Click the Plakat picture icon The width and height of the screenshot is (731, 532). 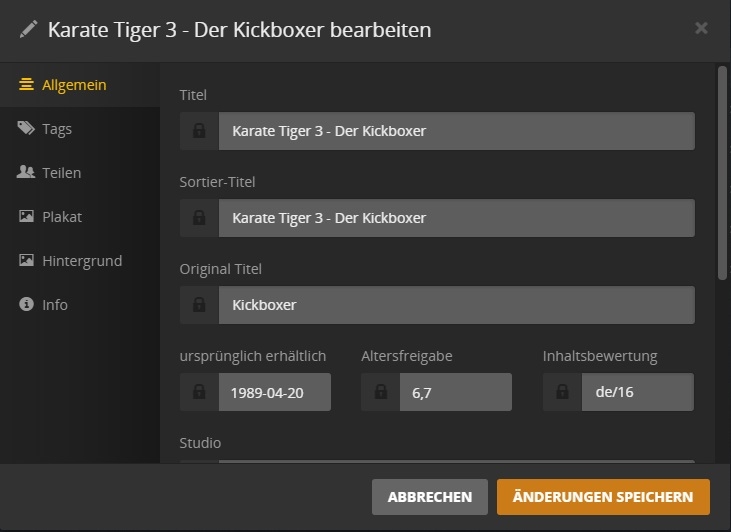pos(26,216)
